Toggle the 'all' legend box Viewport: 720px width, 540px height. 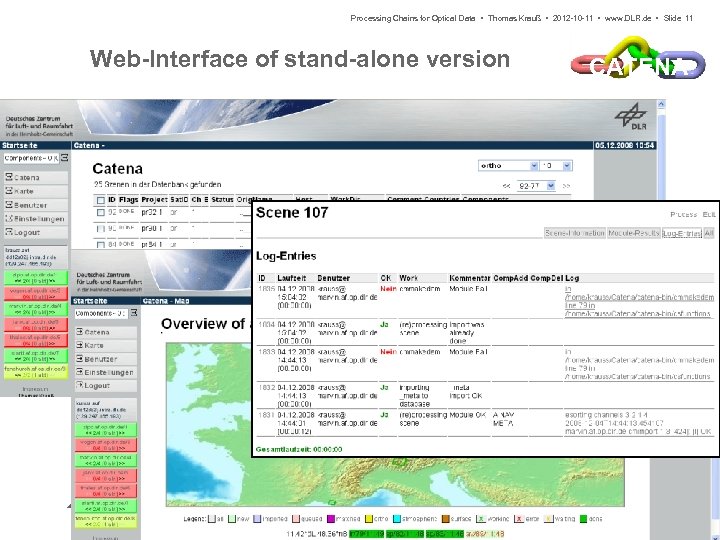(x=212, y=519)
